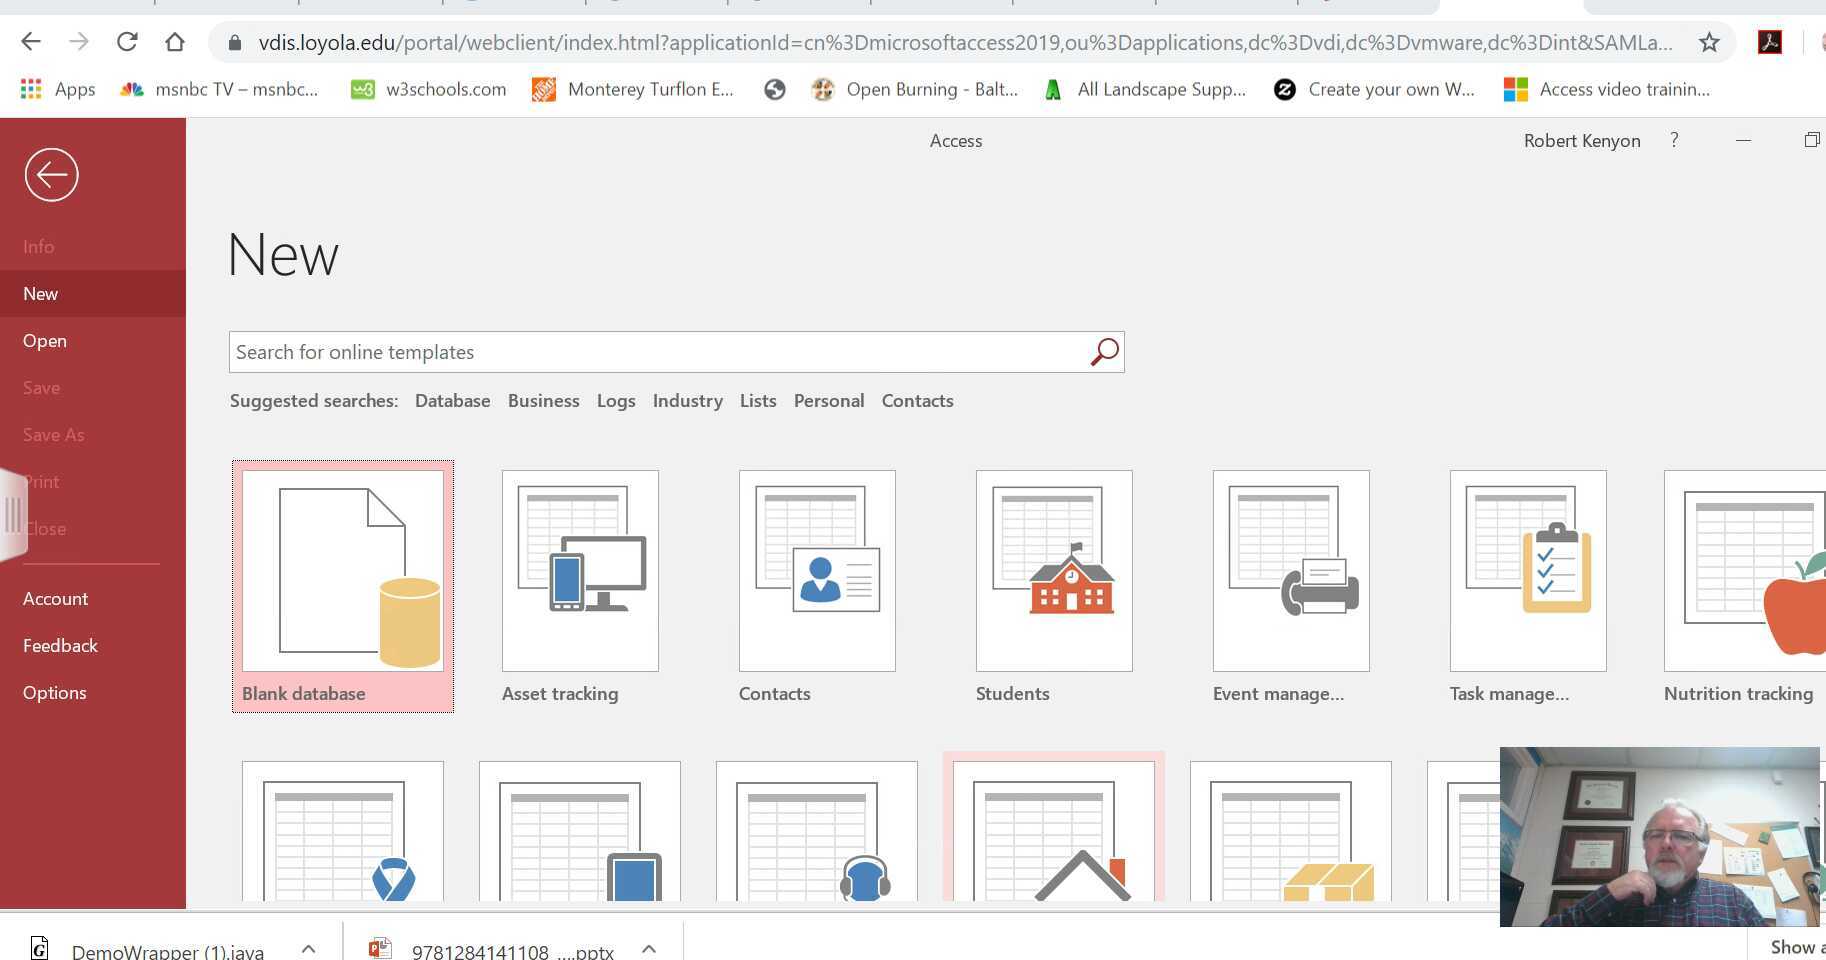This screenshot has width=1826, height=960.
Task: Select Open from the Backstage menu
Action: click(x=45, y=340)
